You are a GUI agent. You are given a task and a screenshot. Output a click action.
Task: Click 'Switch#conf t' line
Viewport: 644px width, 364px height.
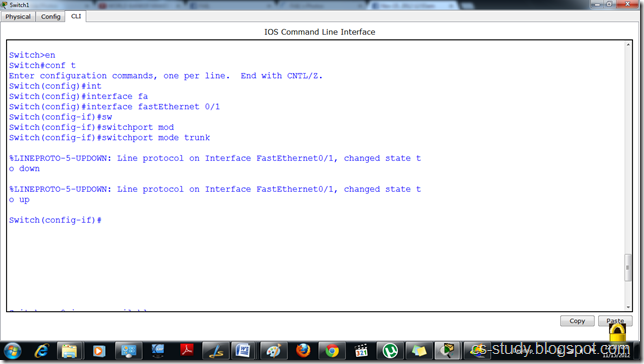(x=42, y=65)
